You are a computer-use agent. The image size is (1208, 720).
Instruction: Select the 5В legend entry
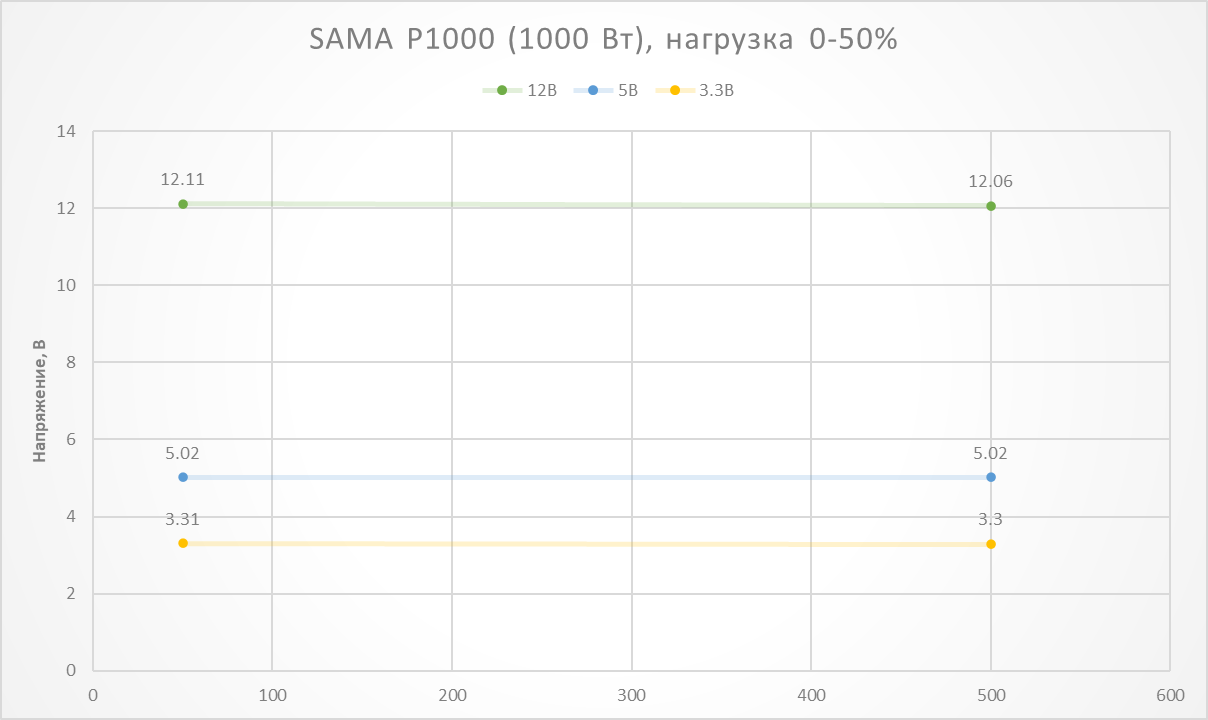pyautogui.click(x=625, y=90)
